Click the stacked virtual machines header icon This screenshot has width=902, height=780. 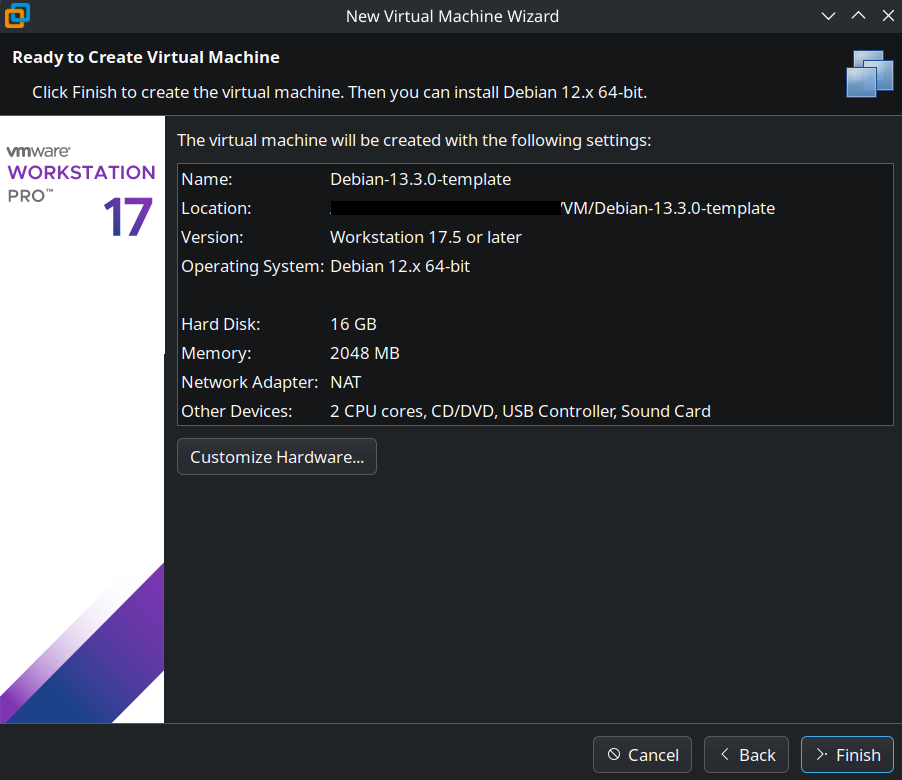point(868,73)
